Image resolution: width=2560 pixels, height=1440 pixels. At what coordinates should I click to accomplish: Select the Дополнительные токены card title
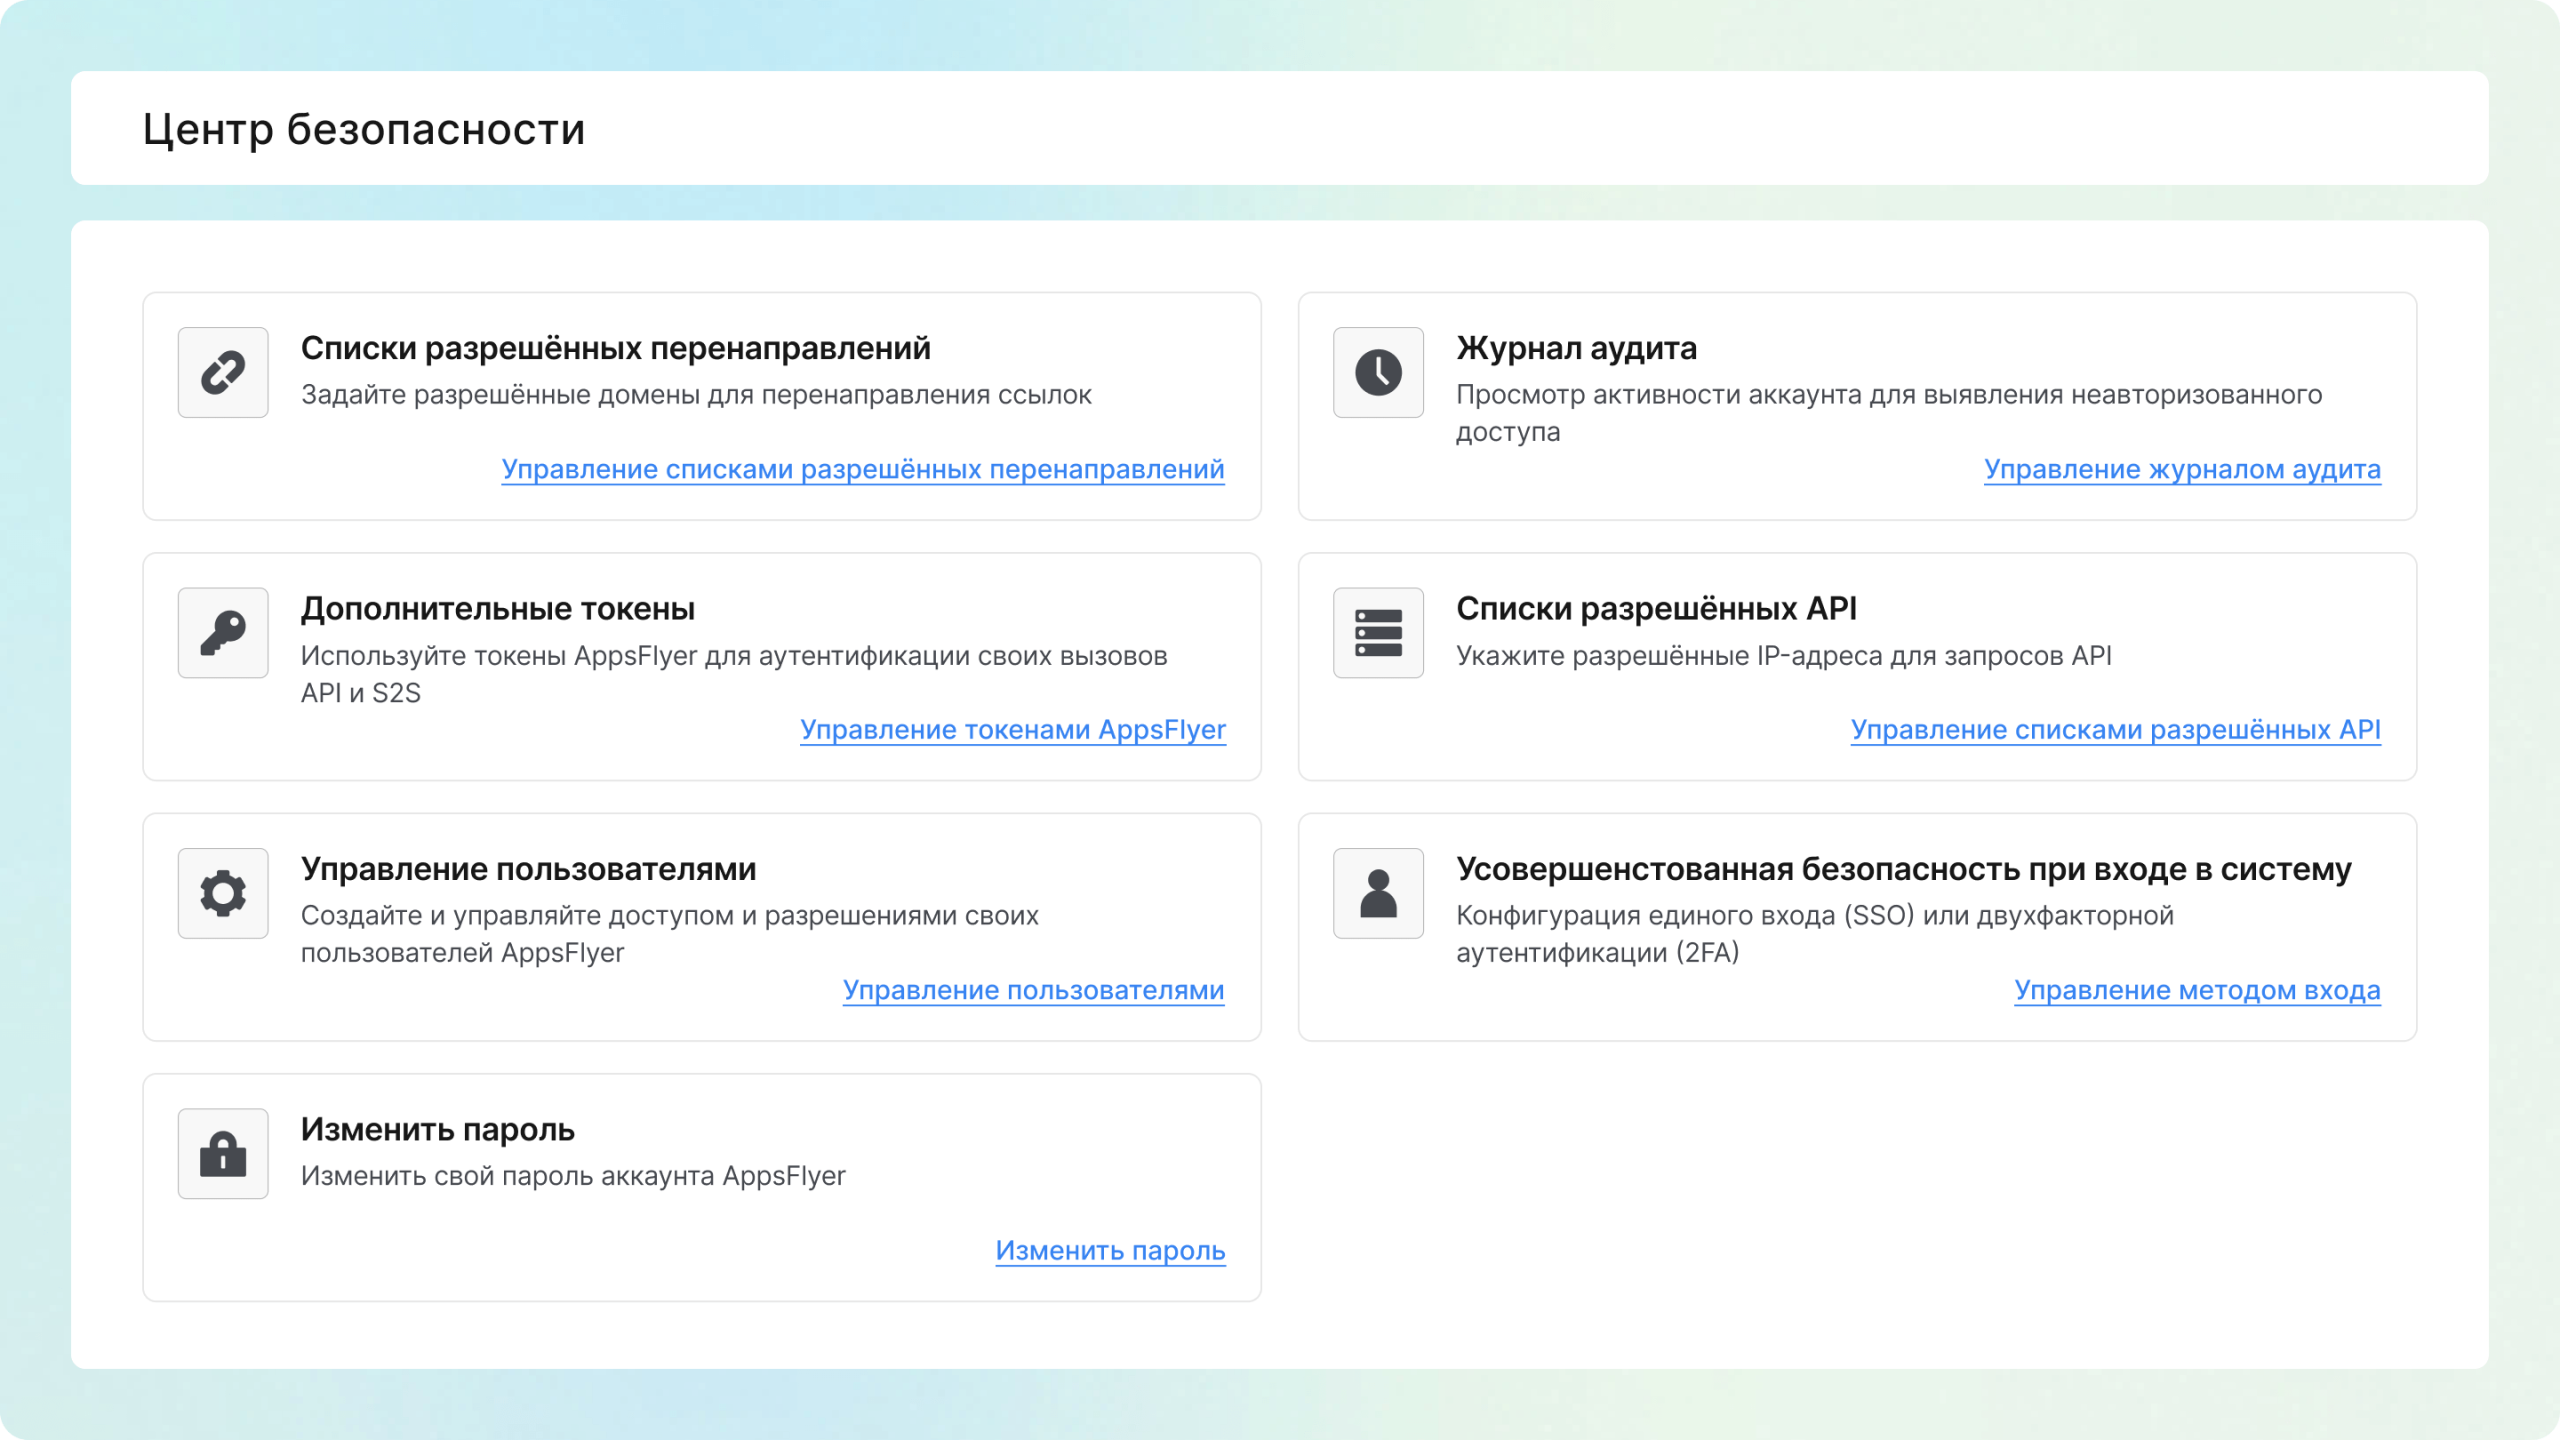(x=497, y=608)
